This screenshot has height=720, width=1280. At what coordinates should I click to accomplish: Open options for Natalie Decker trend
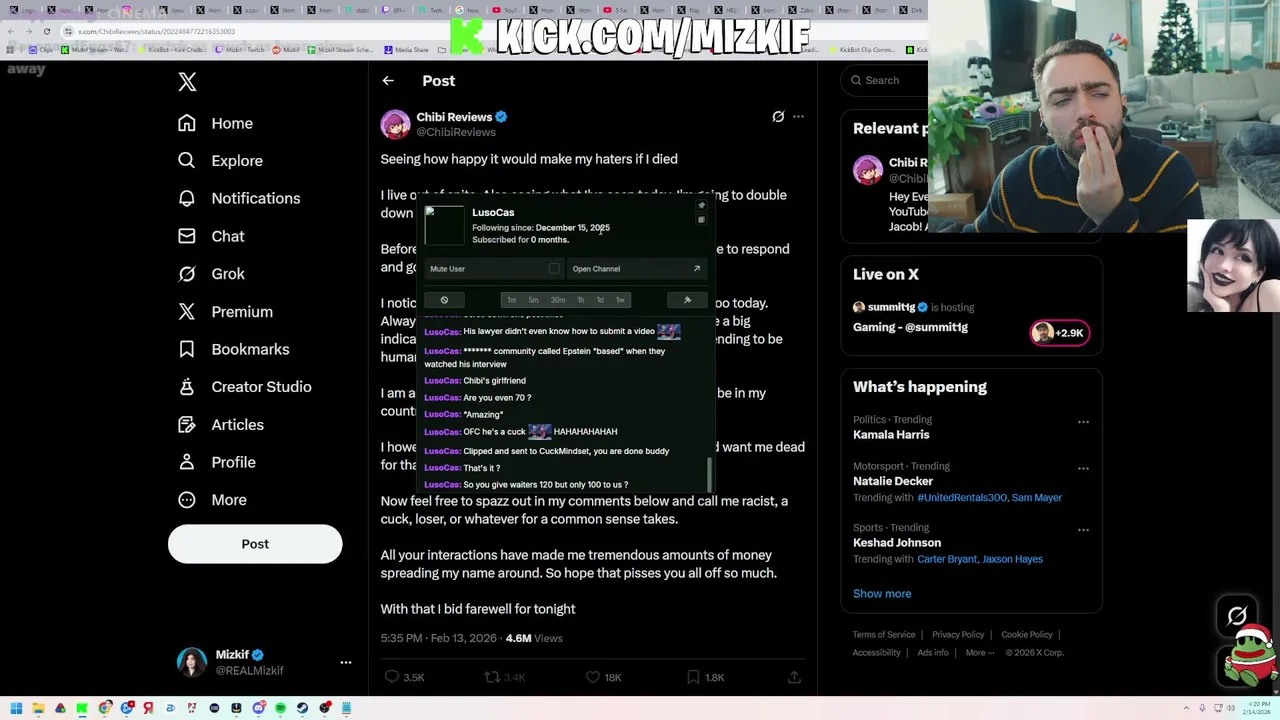click(x=1083, y=468)
